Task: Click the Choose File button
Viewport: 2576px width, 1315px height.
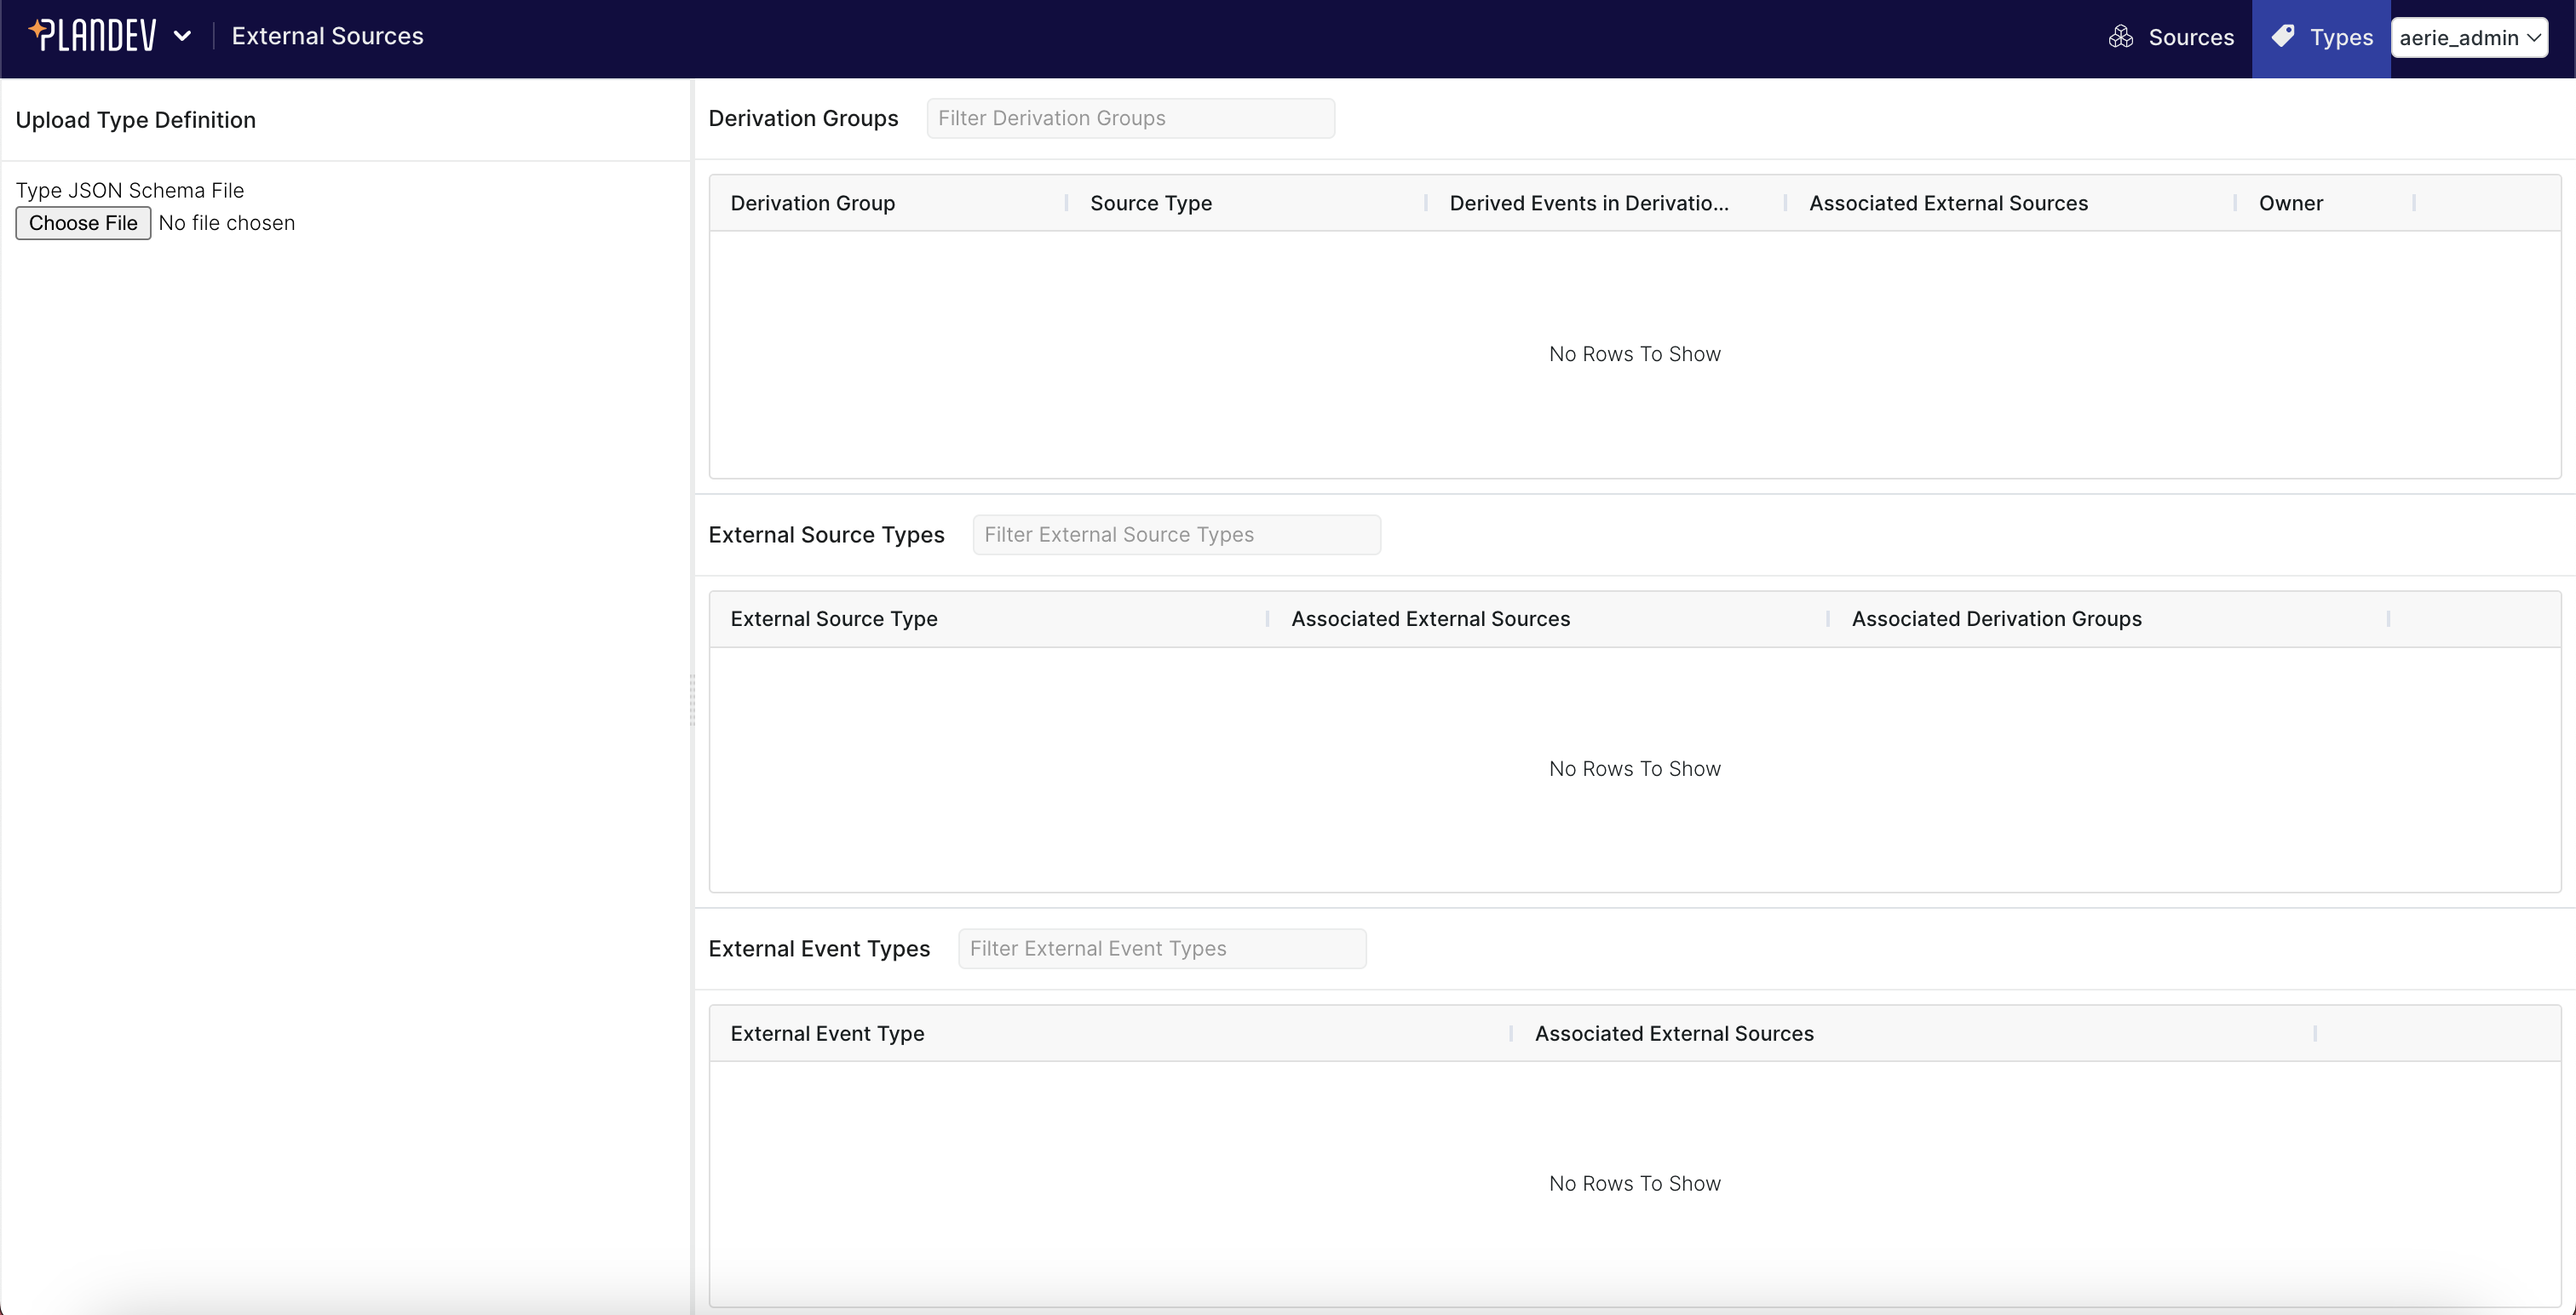Action: tap(83, 222)
